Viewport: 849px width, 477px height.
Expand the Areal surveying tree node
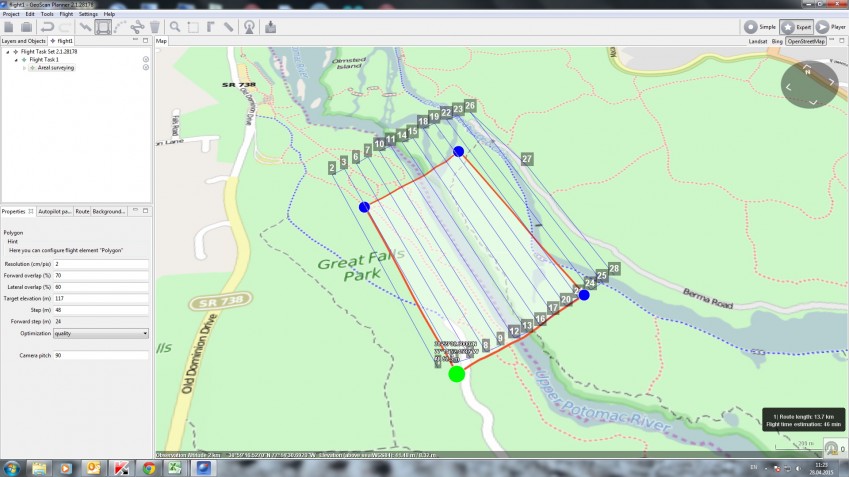coord(24,68)
